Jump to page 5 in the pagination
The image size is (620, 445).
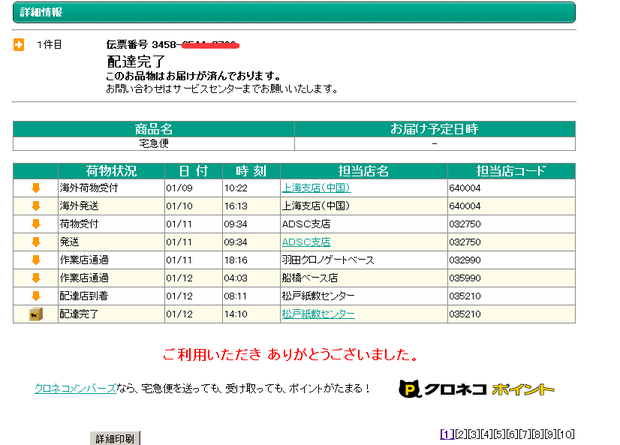(x=498, y=434)
